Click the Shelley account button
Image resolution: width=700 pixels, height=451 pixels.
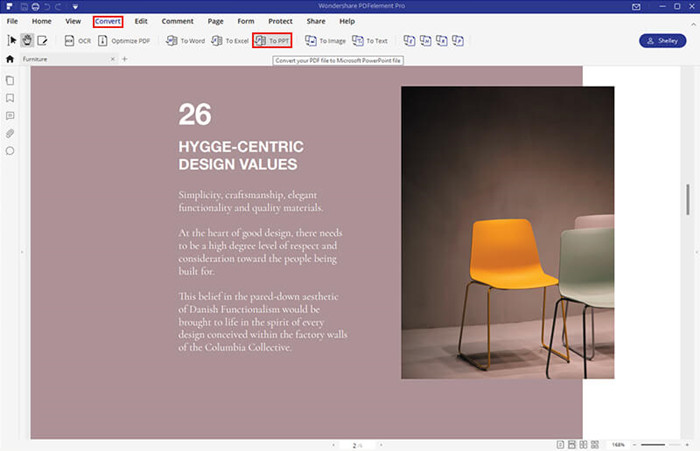coord(662,41)
